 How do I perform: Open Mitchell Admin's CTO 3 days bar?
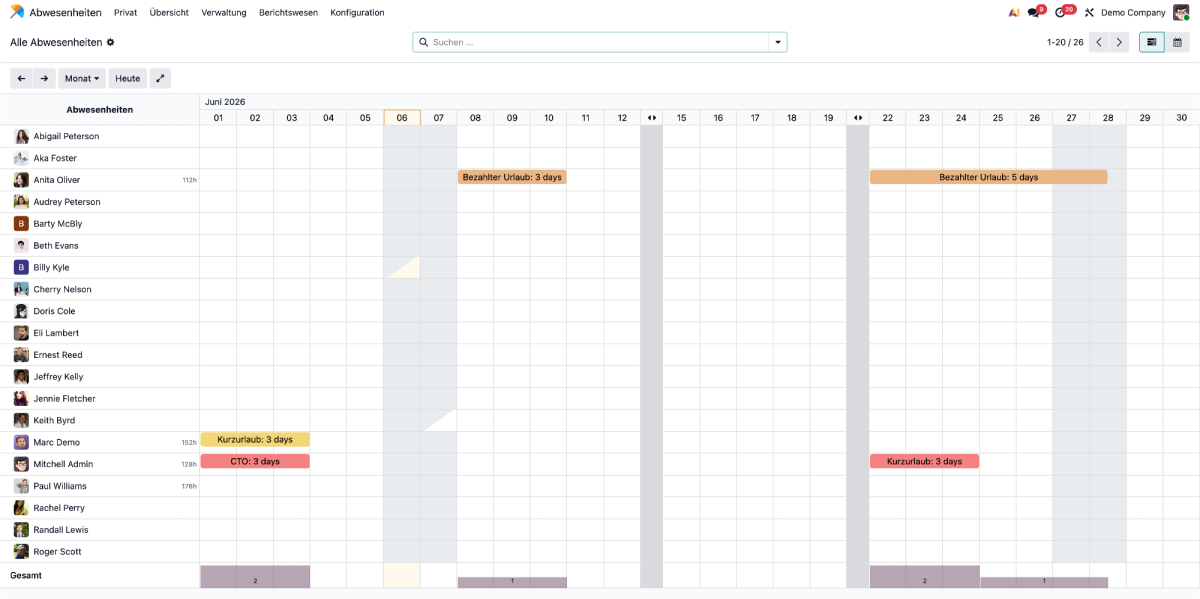255,461
